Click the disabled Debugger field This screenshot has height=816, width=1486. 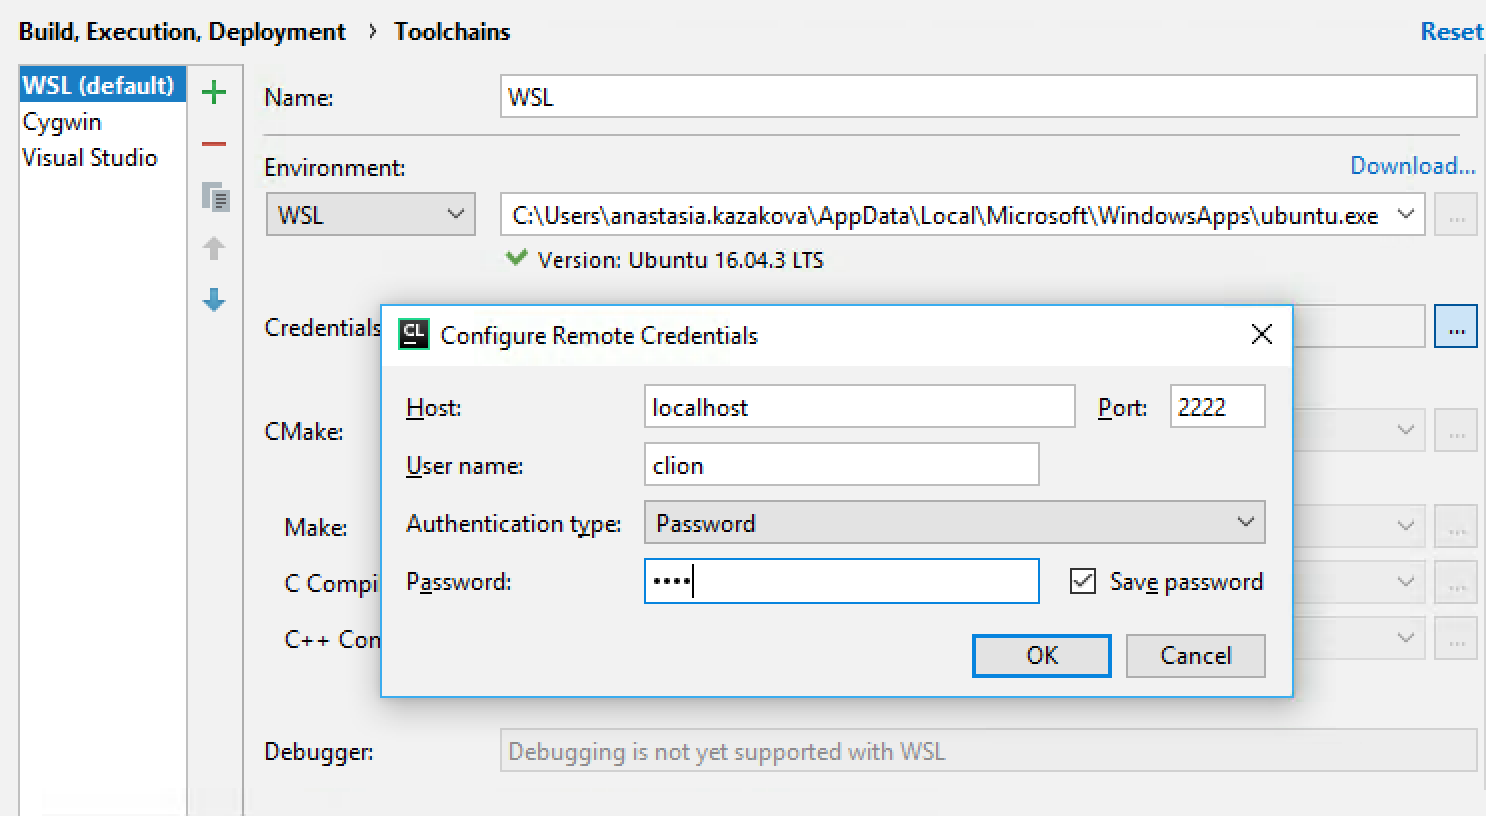(988, 750)
